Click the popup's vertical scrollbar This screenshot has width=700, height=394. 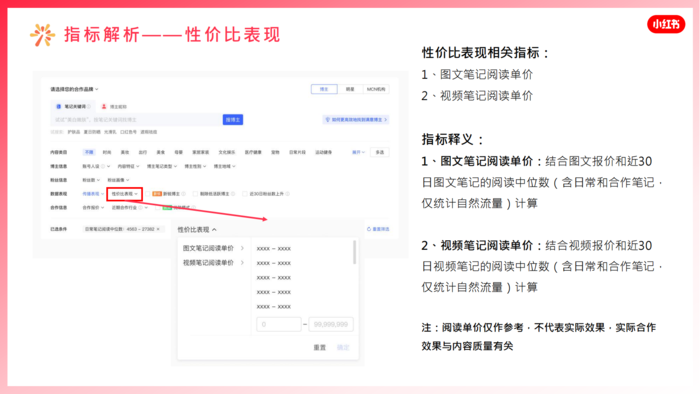[354, 252]
